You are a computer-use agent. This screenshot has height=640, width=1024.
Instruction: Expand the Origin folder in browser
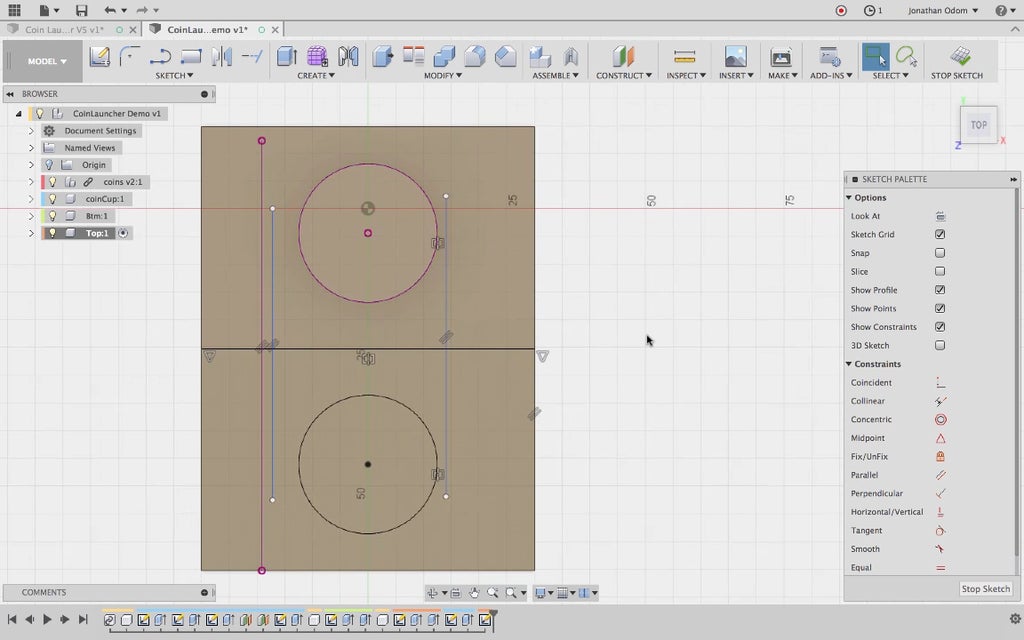[x=31, y=165]
